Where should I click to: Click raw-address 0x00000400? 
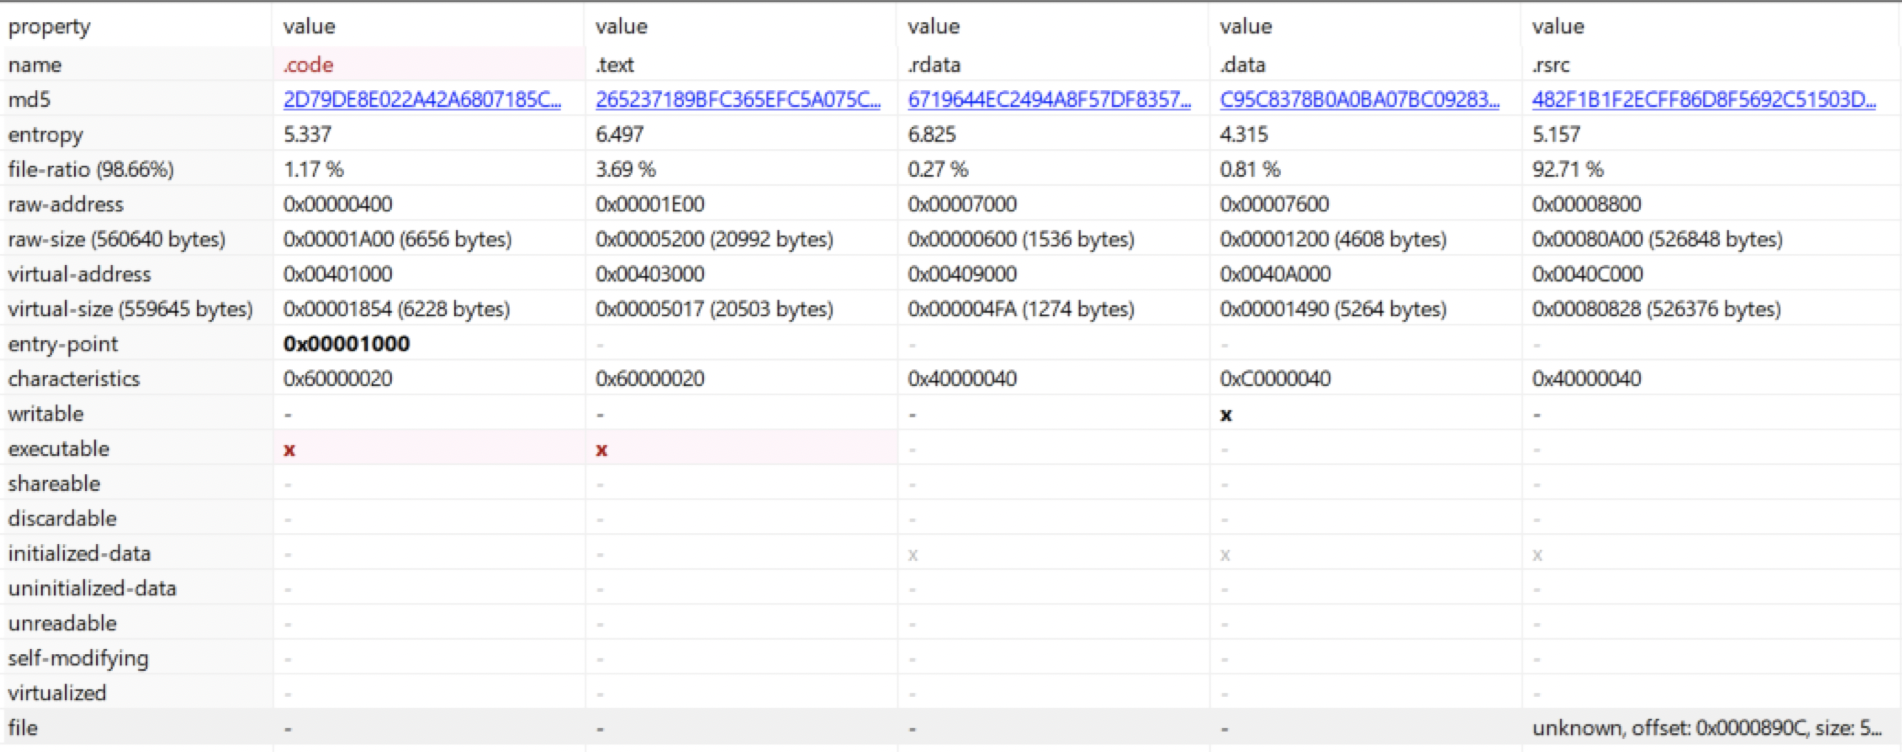point(338,204)
